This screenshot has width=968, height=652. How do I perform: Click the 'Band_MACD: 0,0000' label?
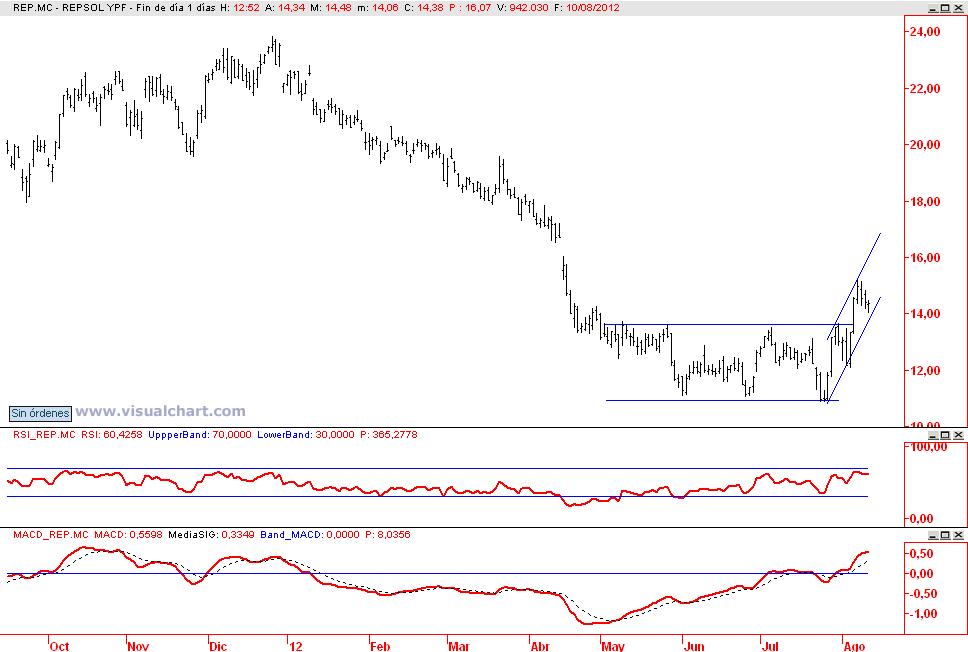tap(309, 535)
